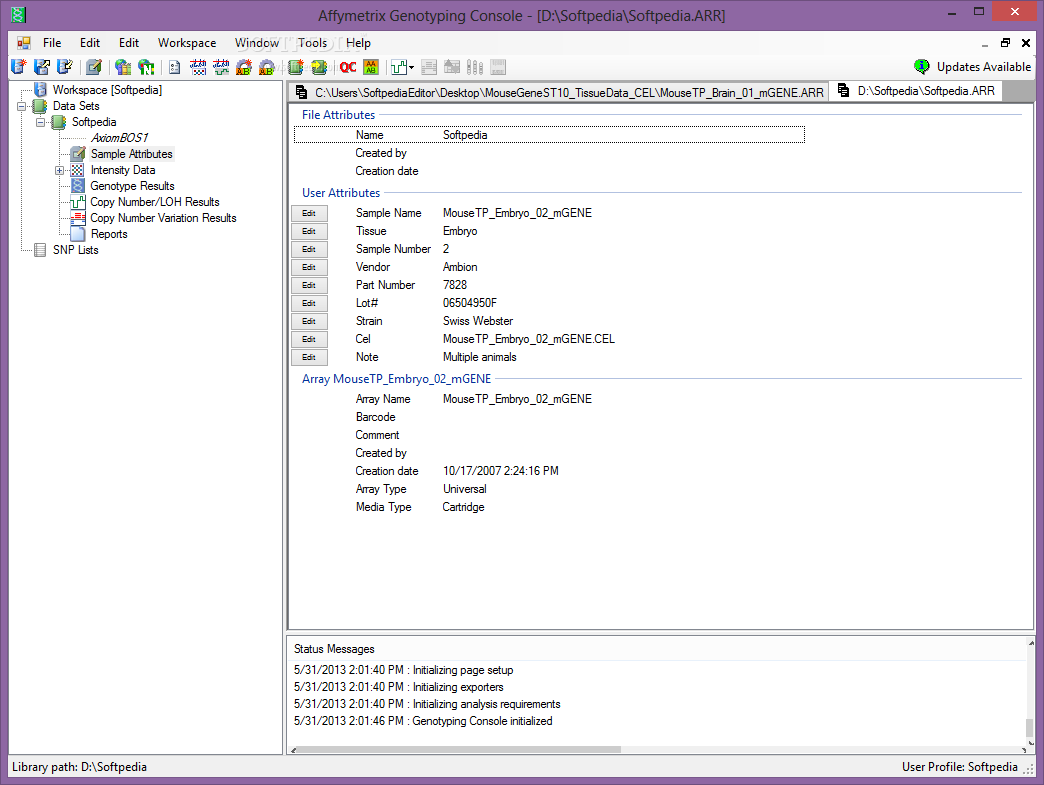Open the Window menu
Screen dimensions: 1044x785
(x=257, y=43)
